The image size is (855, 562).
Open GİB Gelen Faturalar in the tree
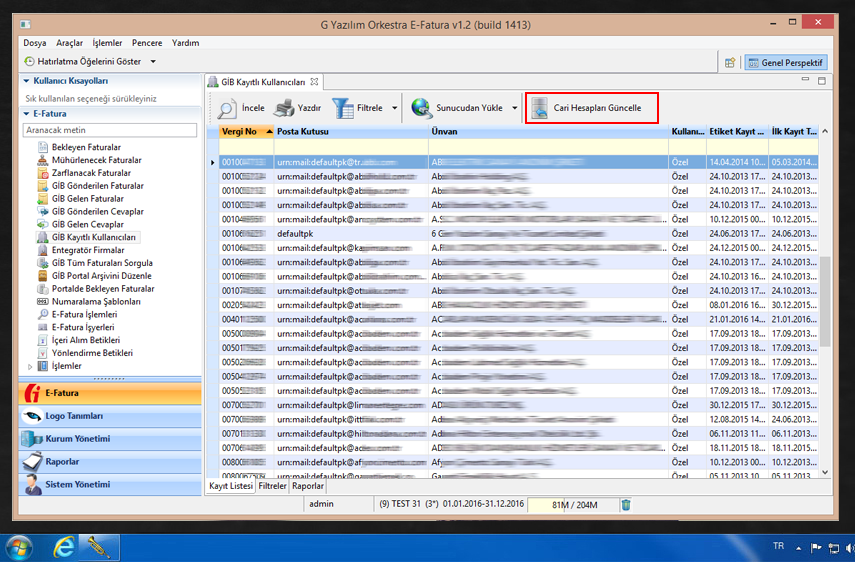[88, 199]
